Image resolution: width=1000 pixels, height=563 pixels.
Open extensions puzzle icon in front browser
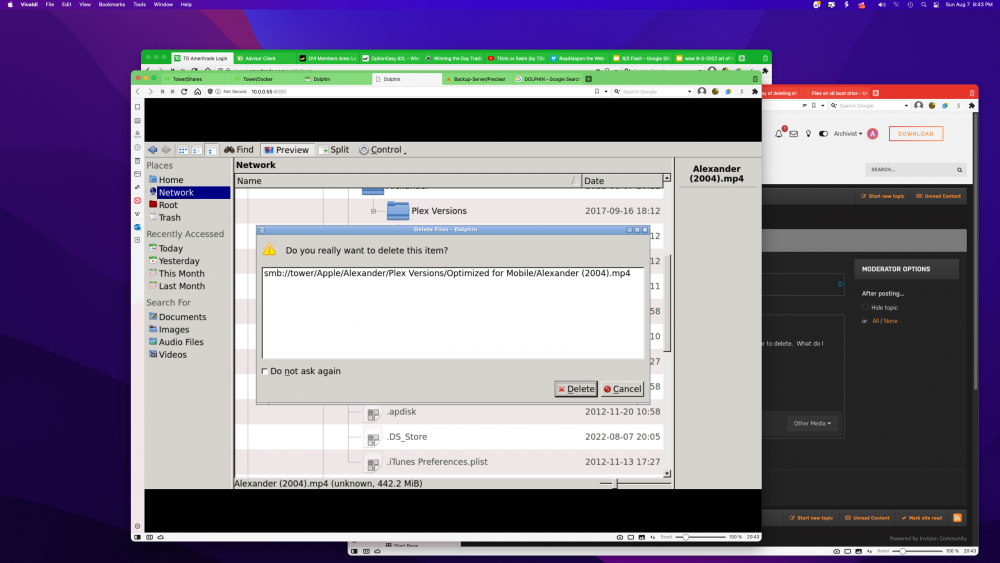[755, 92]
